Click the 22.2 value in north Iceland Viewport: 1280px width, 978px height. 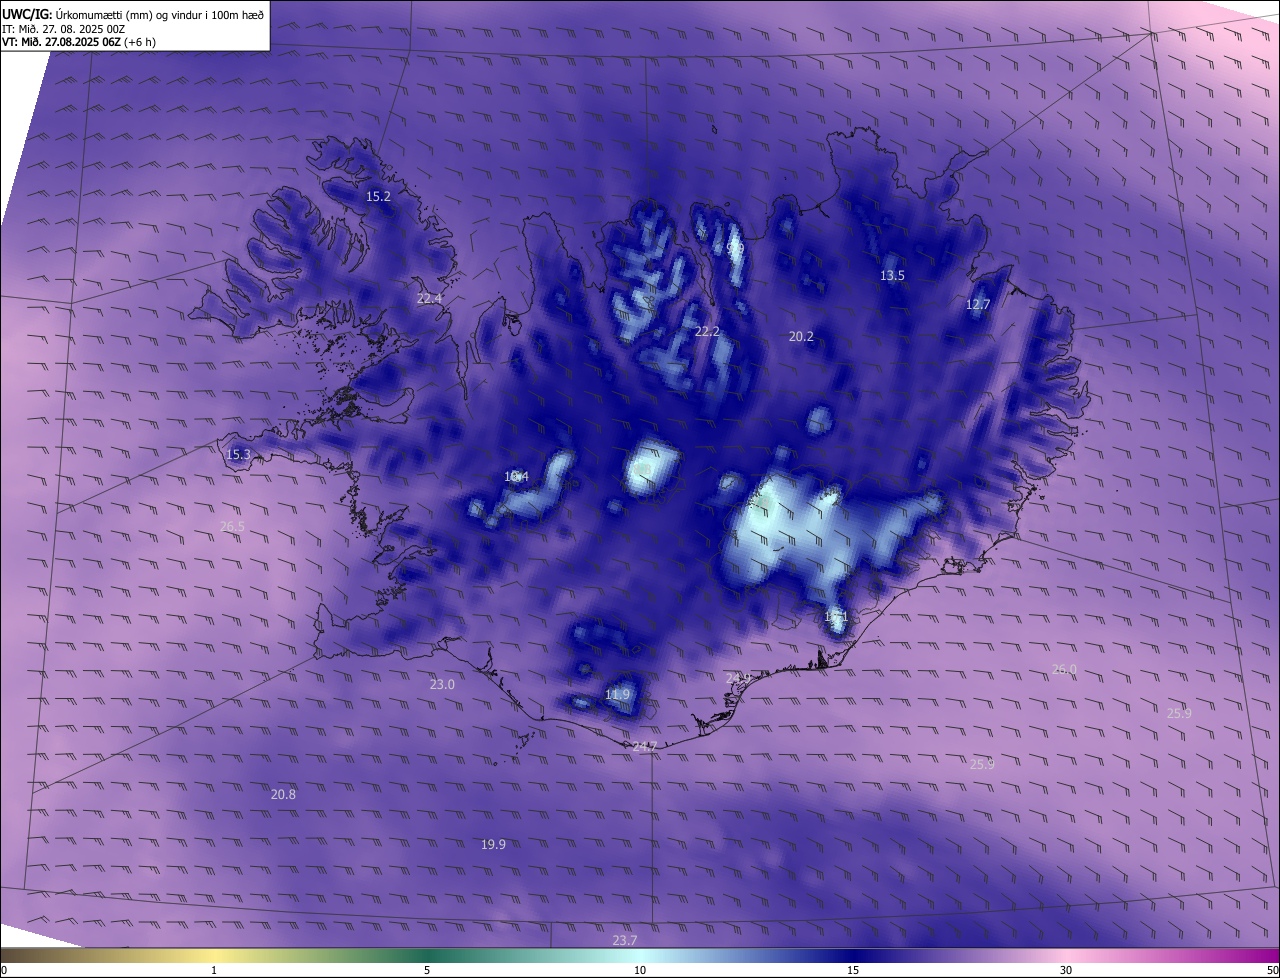click(707, 332)
